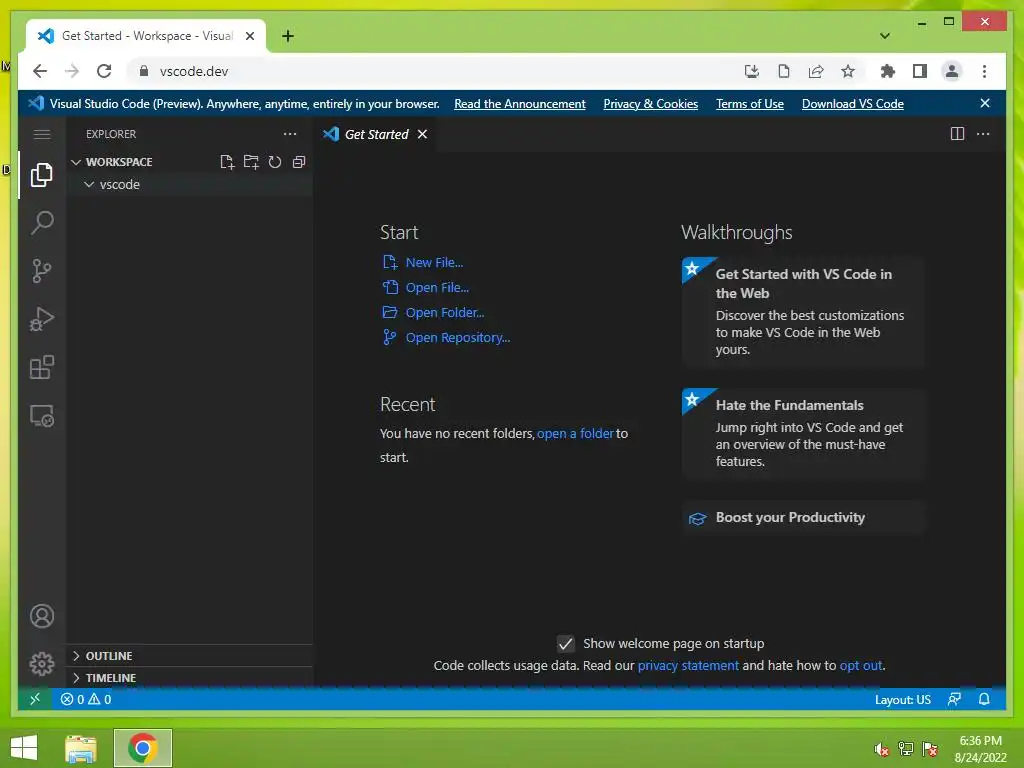Click the Open File... link
This screenshot has width=1024, height=768.
pos(437,287)
